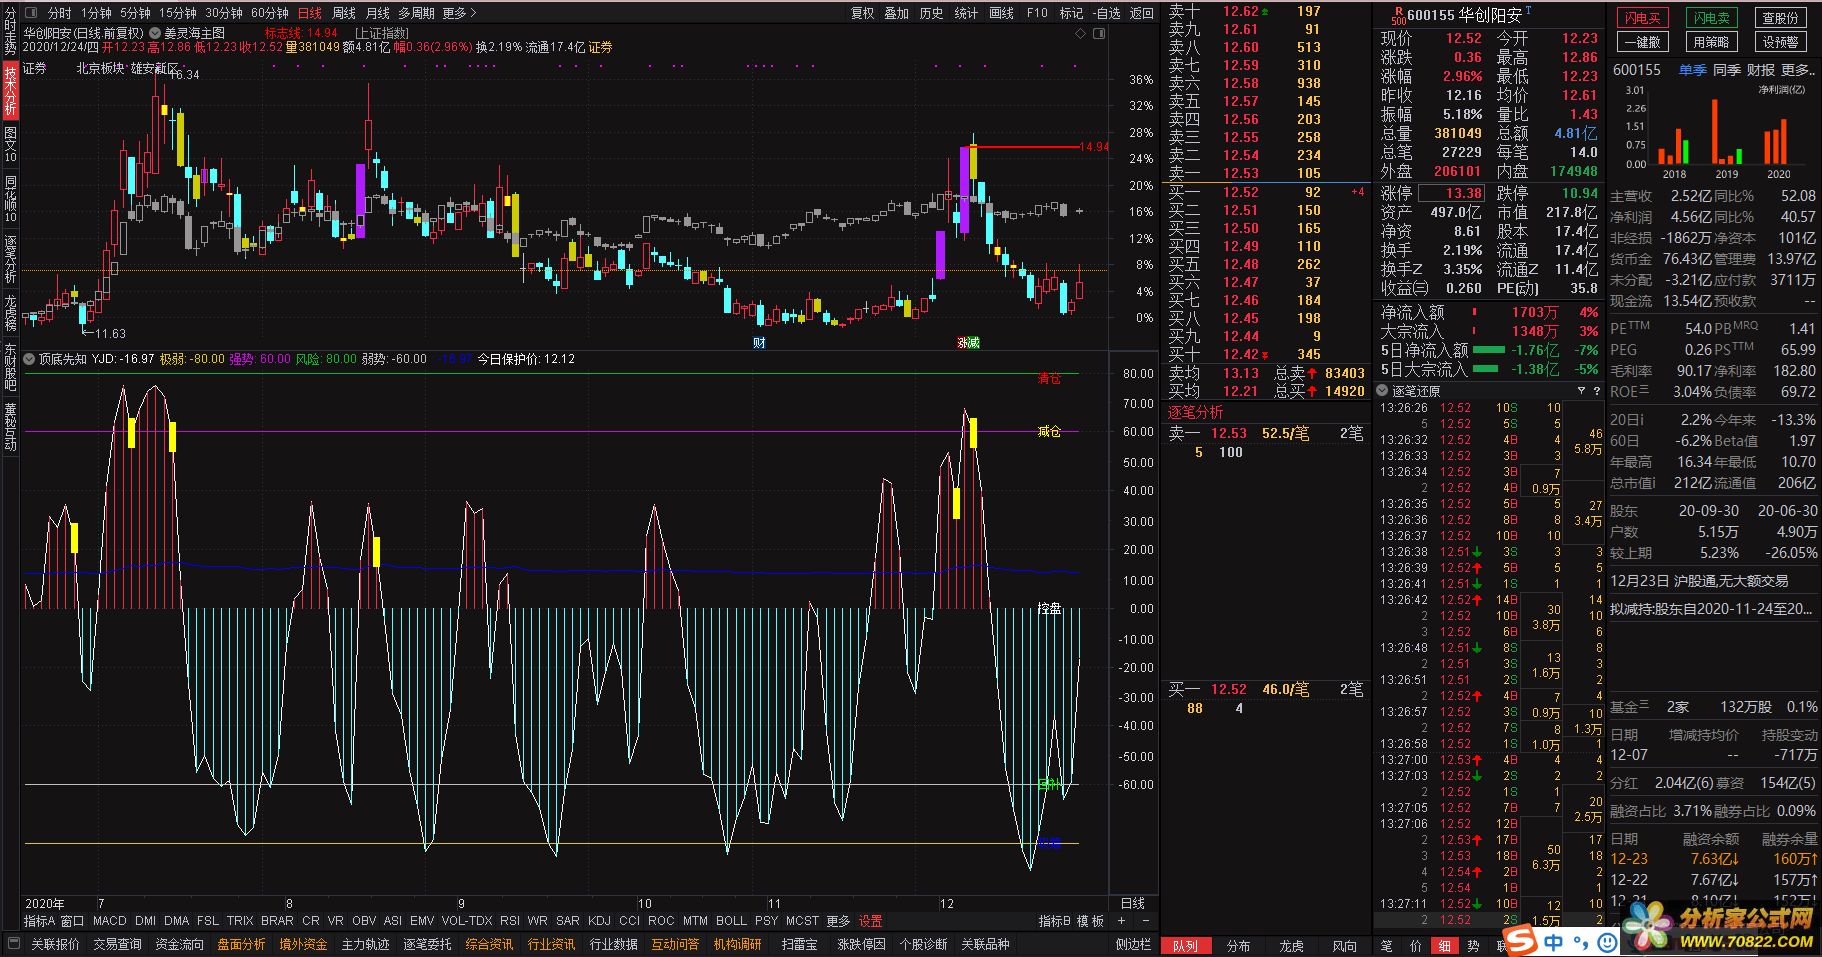Click the panel split icon at chart top-right
This screenshot has width=1822, height=957.
coord(1099,33)
